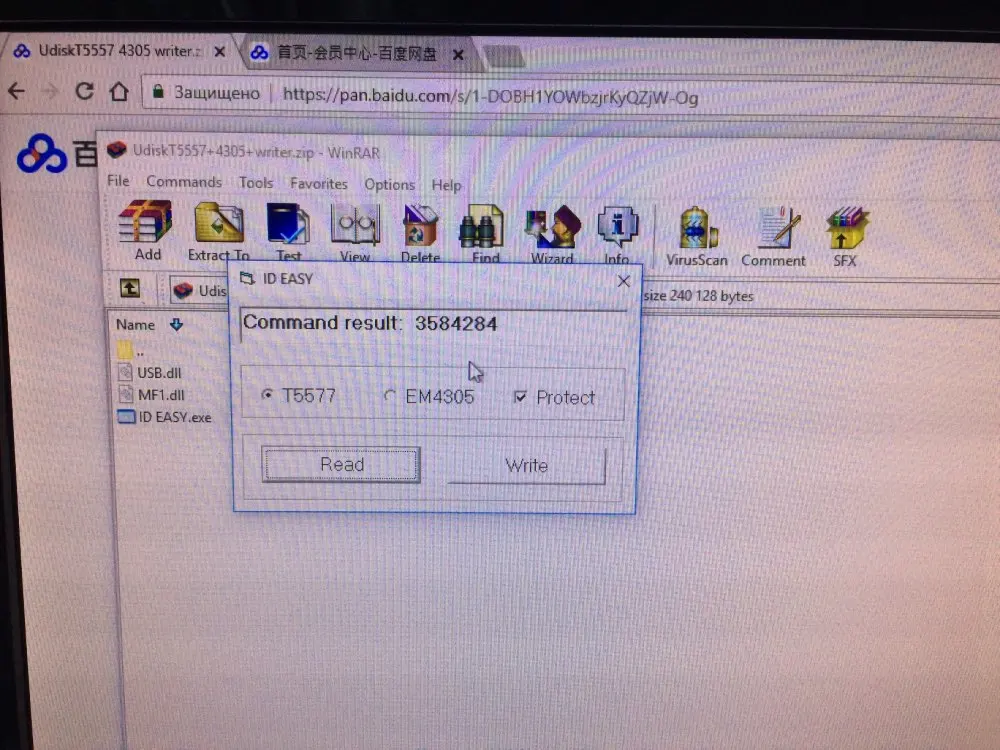
Task: Close the ID EASY dialog
Action: [624, 281]
